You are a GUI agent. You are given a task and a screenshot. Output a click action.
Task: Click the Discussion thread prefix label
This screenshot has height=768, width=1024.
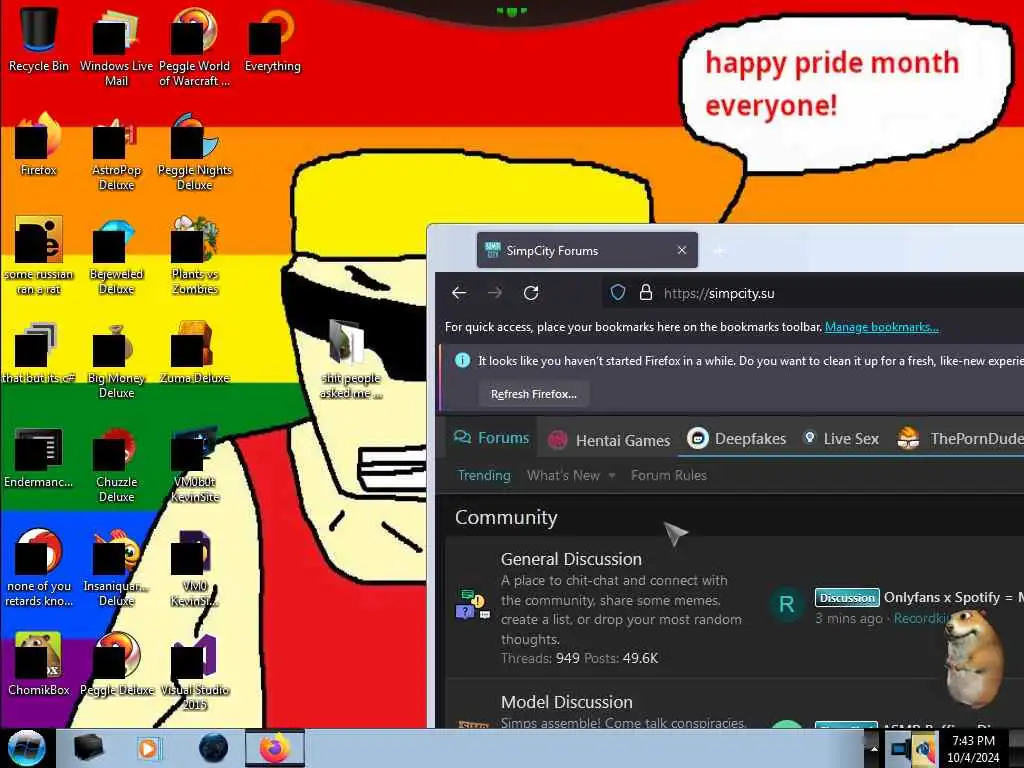pos(847,598)
